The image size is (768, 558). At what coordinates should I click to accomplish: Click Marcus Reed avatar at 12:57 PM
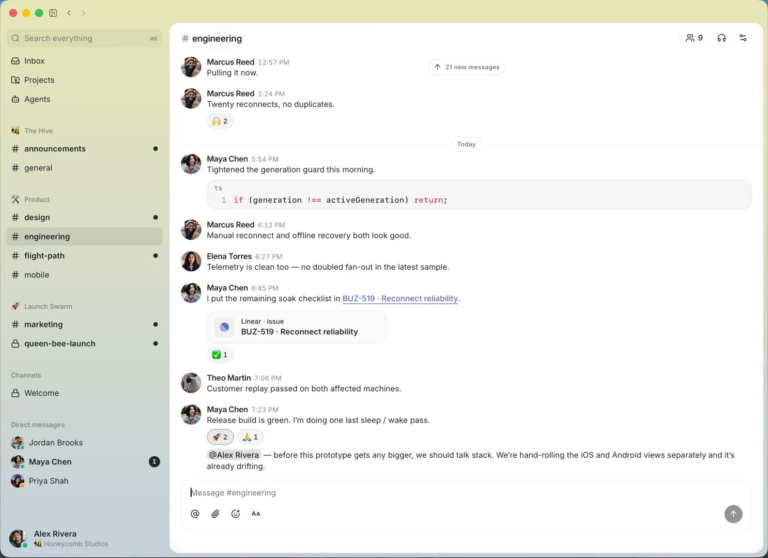(x=191, y=67)
